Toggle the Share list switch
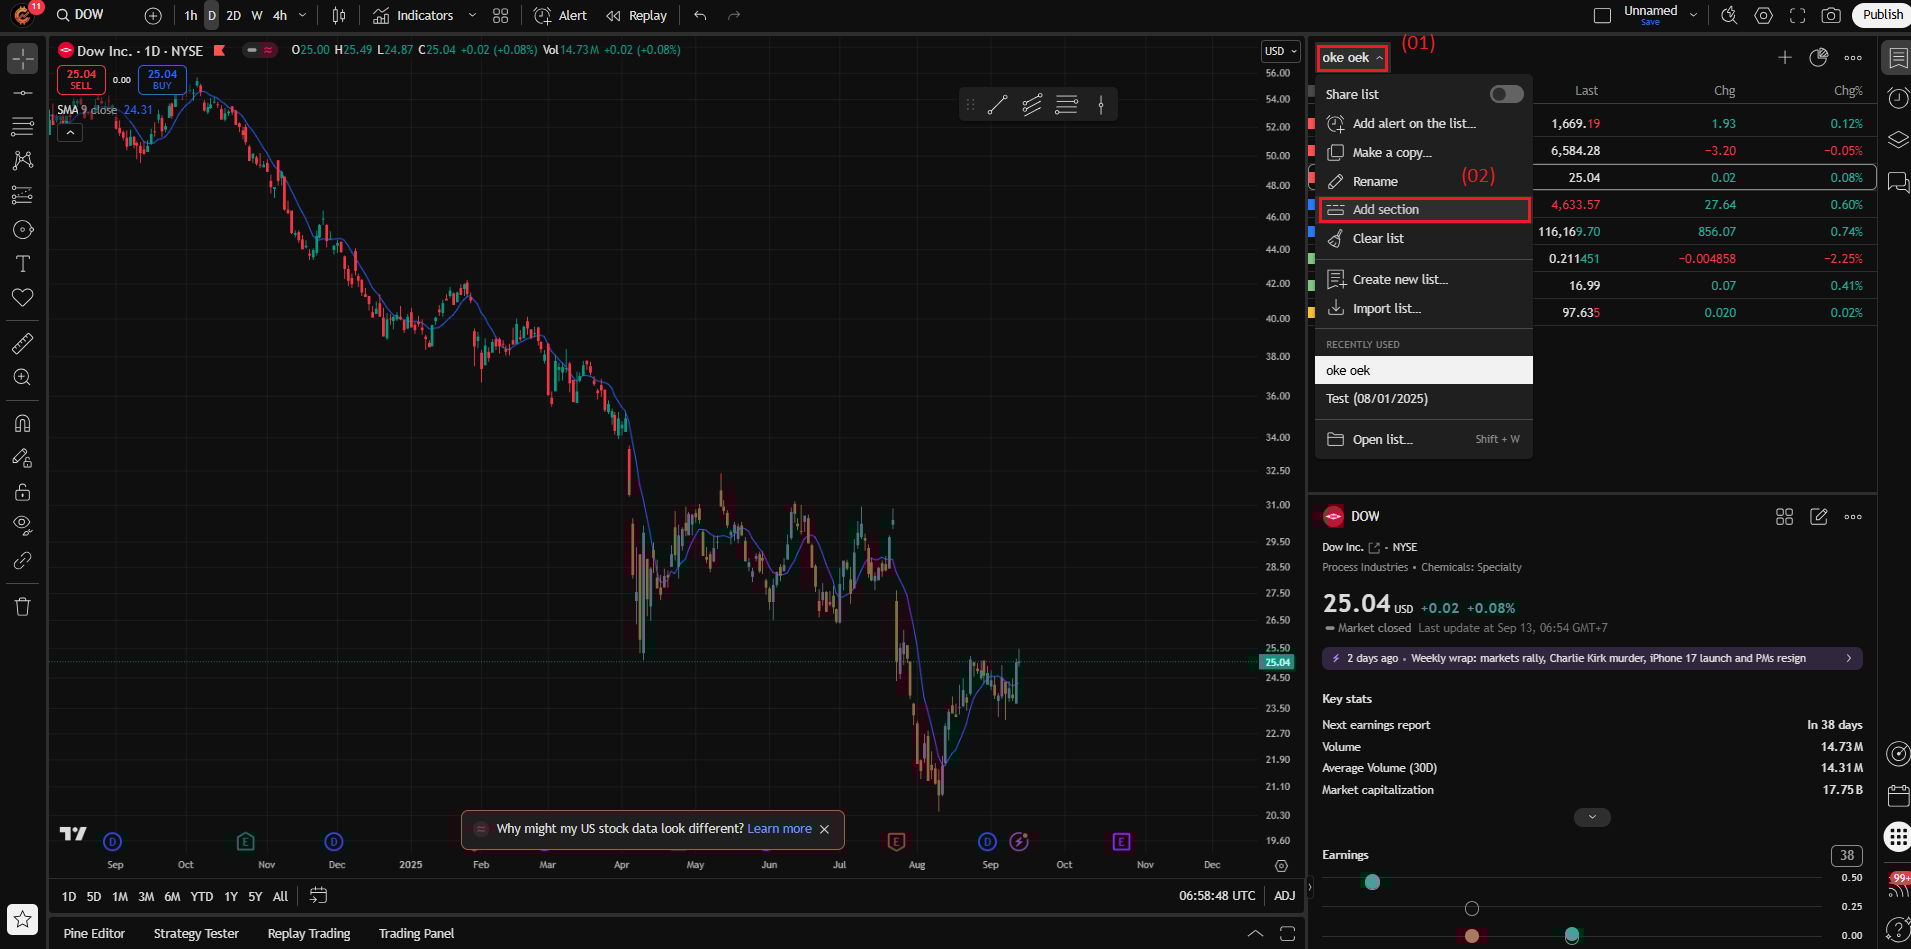 (1506, 94)
